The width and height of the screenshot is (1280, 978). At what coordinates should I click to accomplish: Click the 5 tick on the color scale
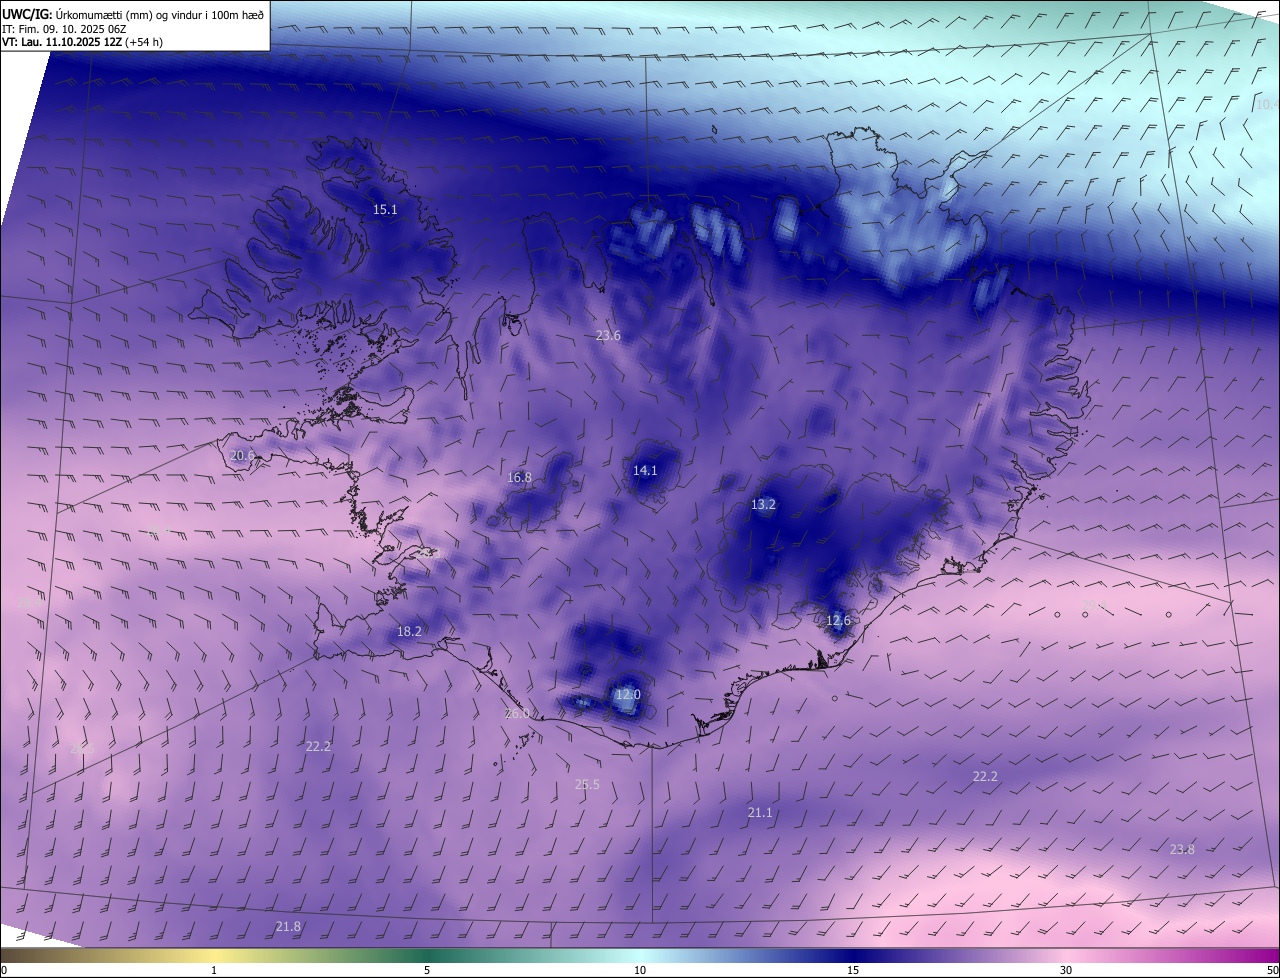tap(427, 970)
